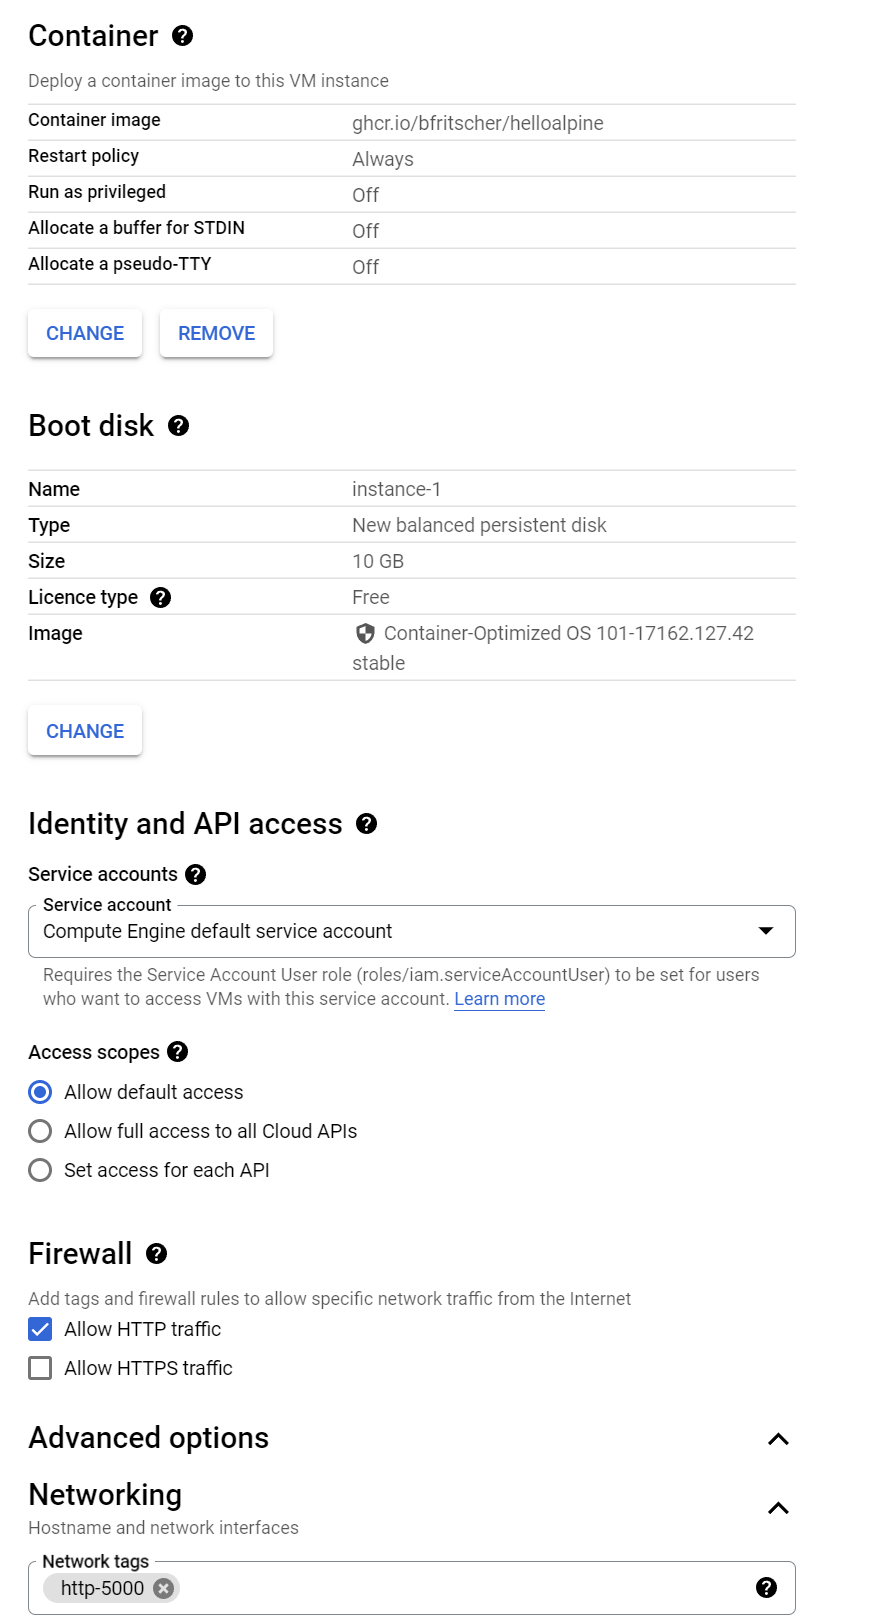Image resolution: width=875 pixels, height=1620 pixels.
Task: Collapse the Networking section
Action: [x=778, y=1508]
